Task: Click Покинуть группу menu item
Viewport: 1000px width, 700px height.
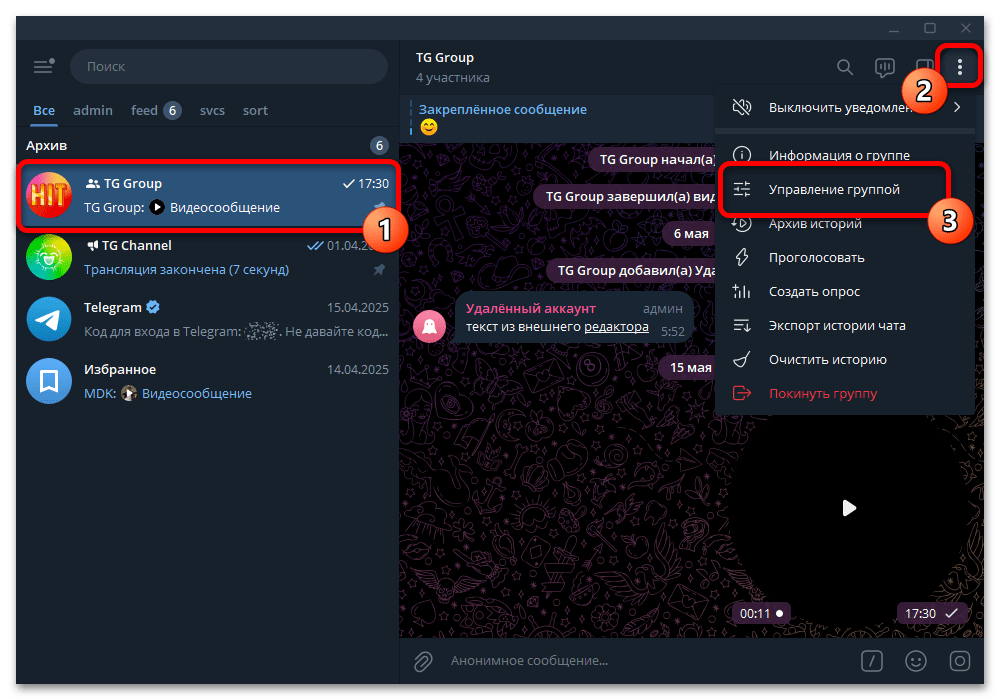Action: (x=844, y=393)
